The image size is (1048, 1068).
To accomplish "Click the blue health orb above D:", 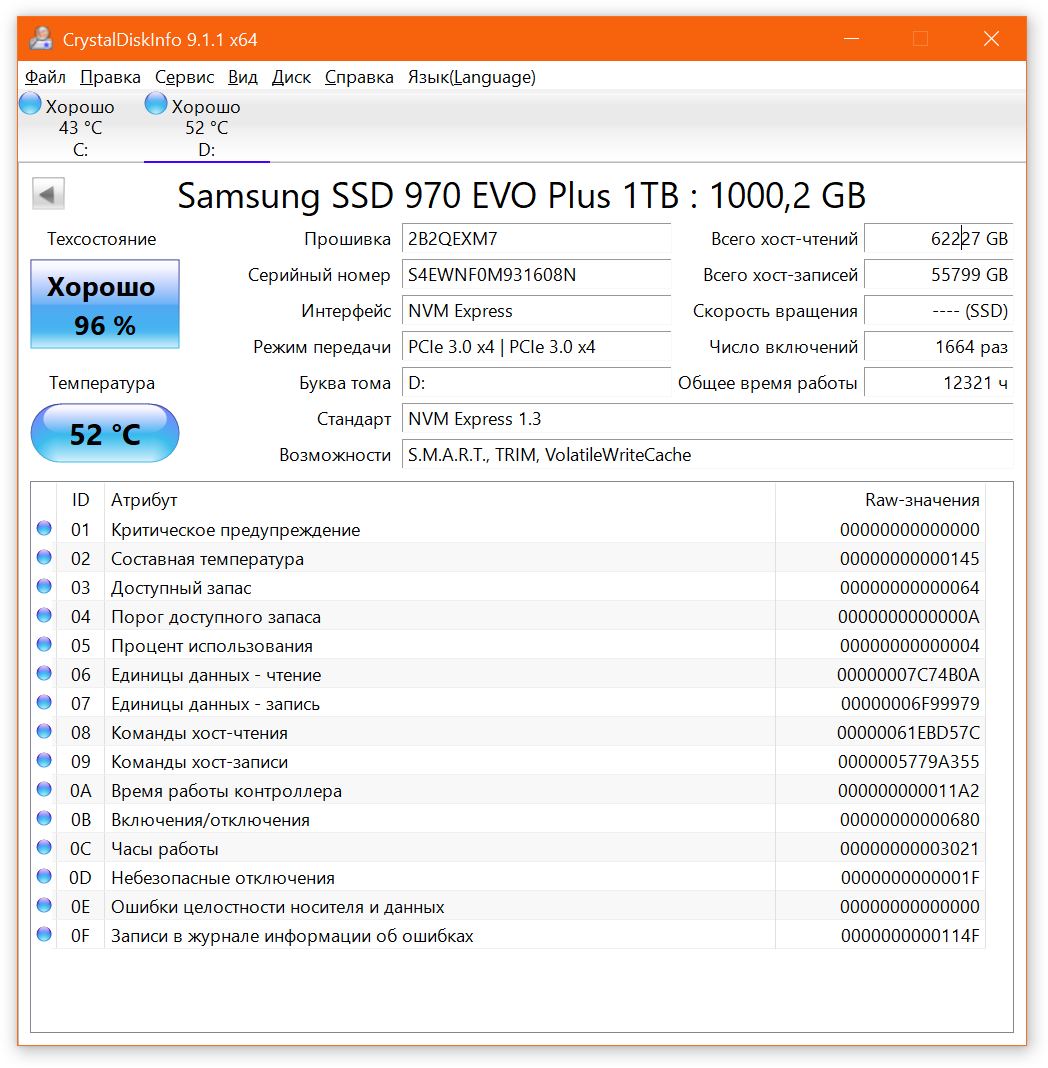I will pyautogui.click(x=156, y=103).
